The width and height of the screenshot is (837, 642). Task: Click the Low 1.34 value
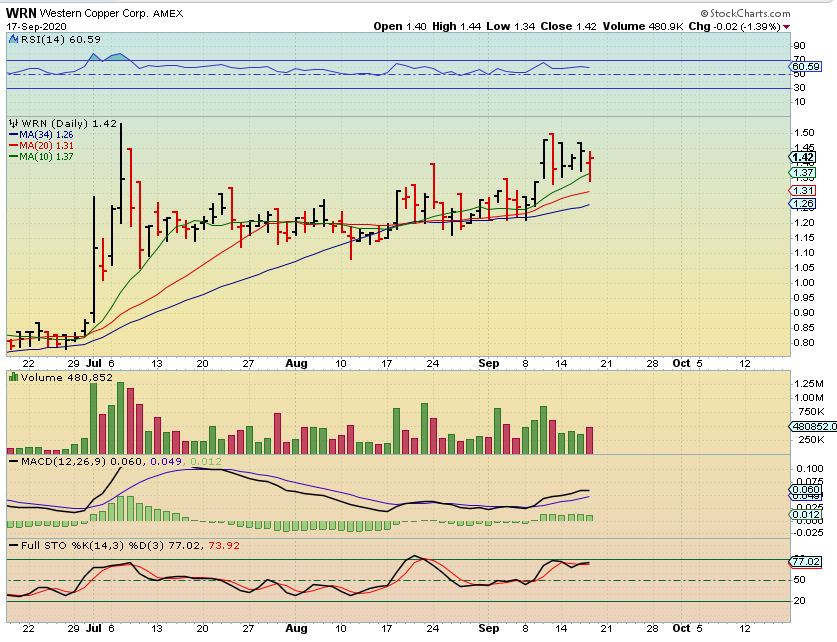pos(510,26)
